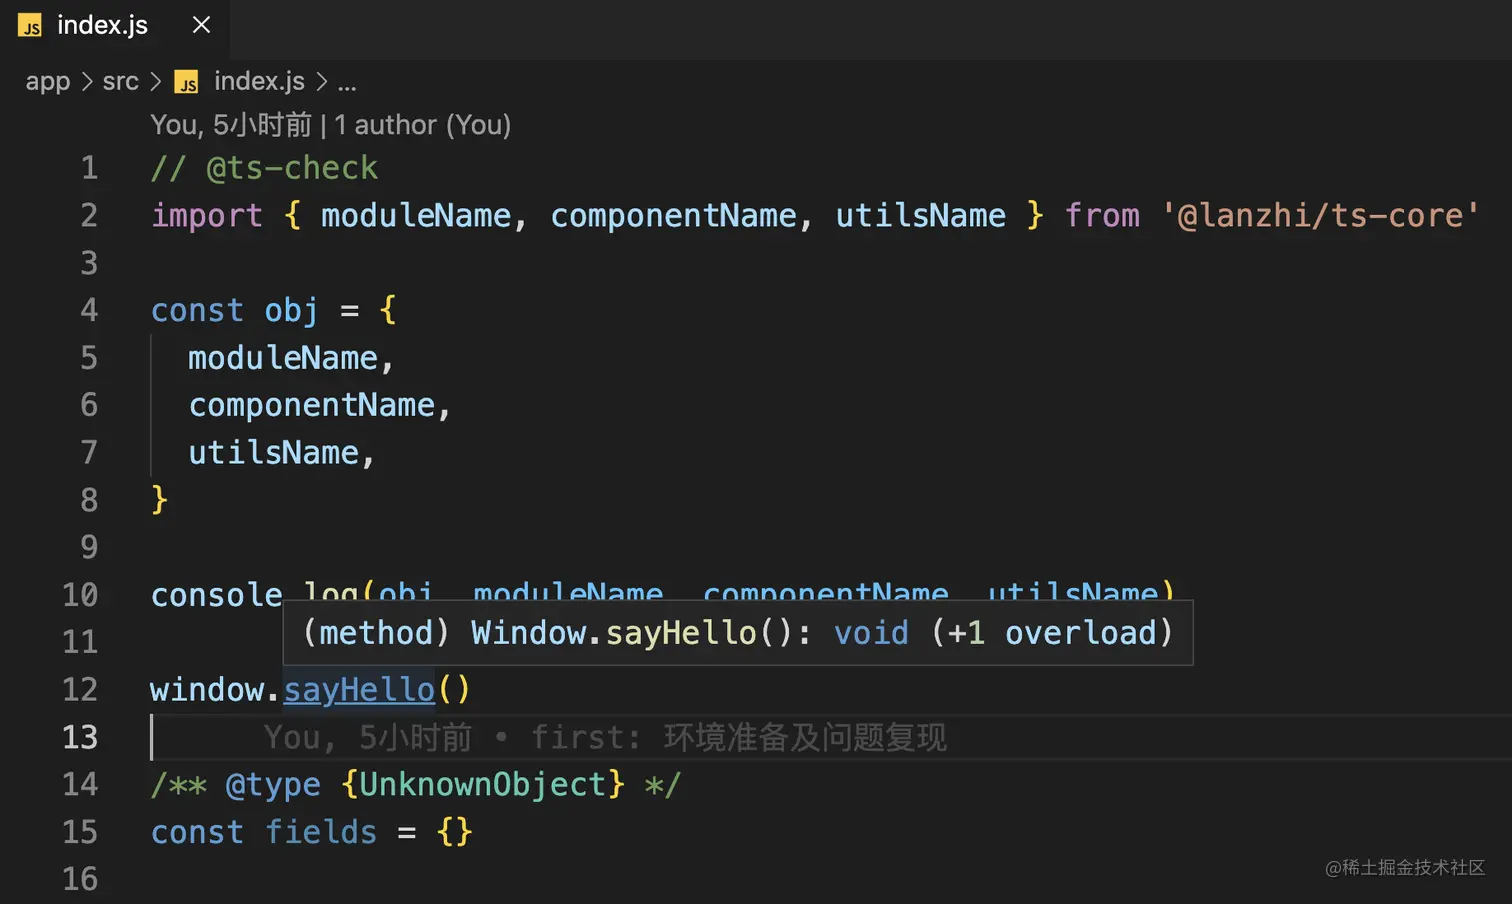Expand chevron after src in breadcrumb
1512x904 pixels.
coord(156,81)
